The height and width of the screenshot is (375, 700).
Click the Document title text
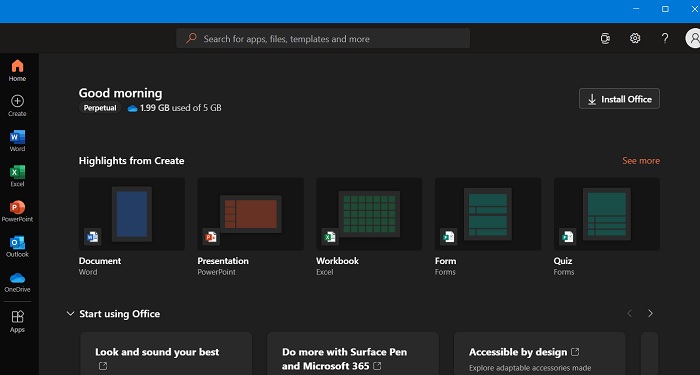pos(100,261)
